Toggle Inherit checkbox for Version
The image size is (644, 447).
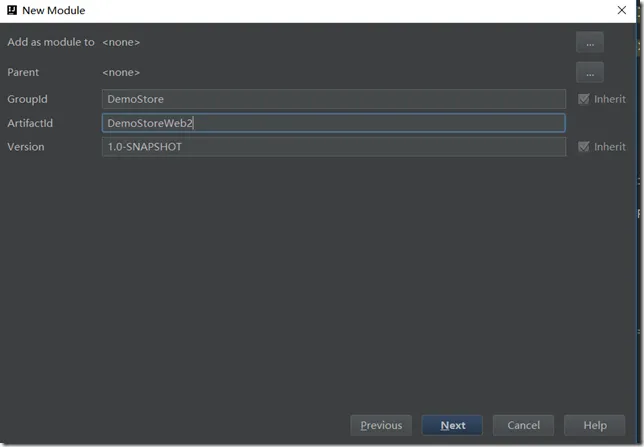[x=583, y=147]
